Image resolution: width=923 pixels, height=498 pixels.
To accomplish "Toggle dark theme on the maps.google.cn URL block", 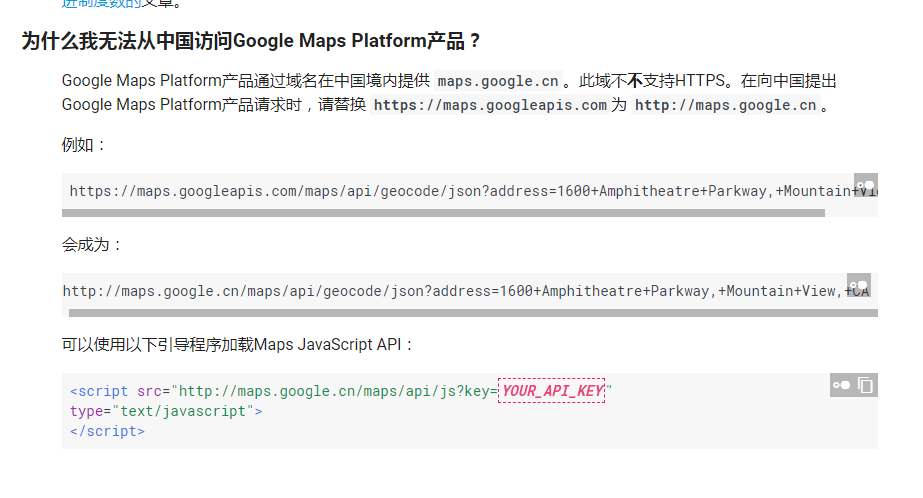I will (x=859, y=284).
